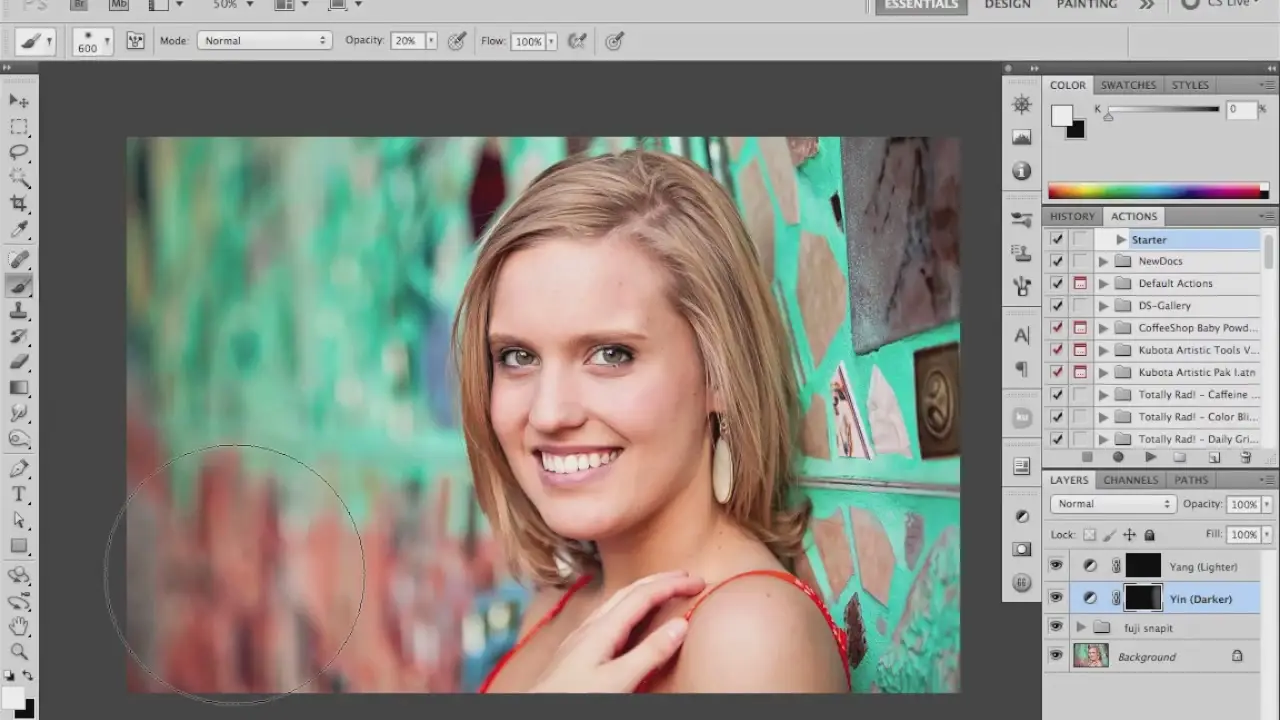Select the Rectangular Marquee tool
The height and width of the screenshot is (720, 1280).
coord(19,127)
